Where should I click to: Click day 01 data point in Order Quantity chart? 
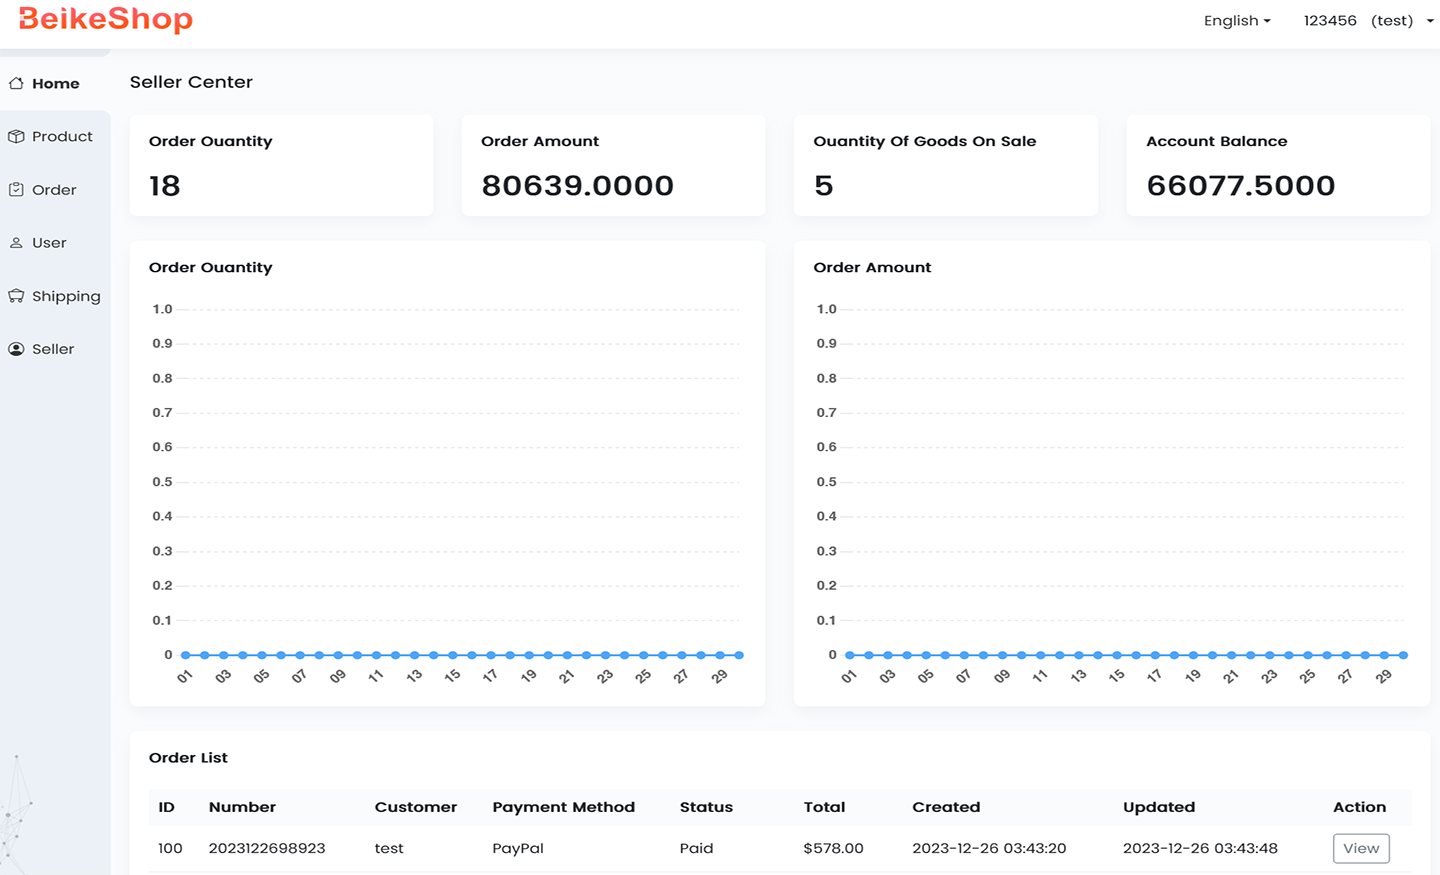pos(185,655)
